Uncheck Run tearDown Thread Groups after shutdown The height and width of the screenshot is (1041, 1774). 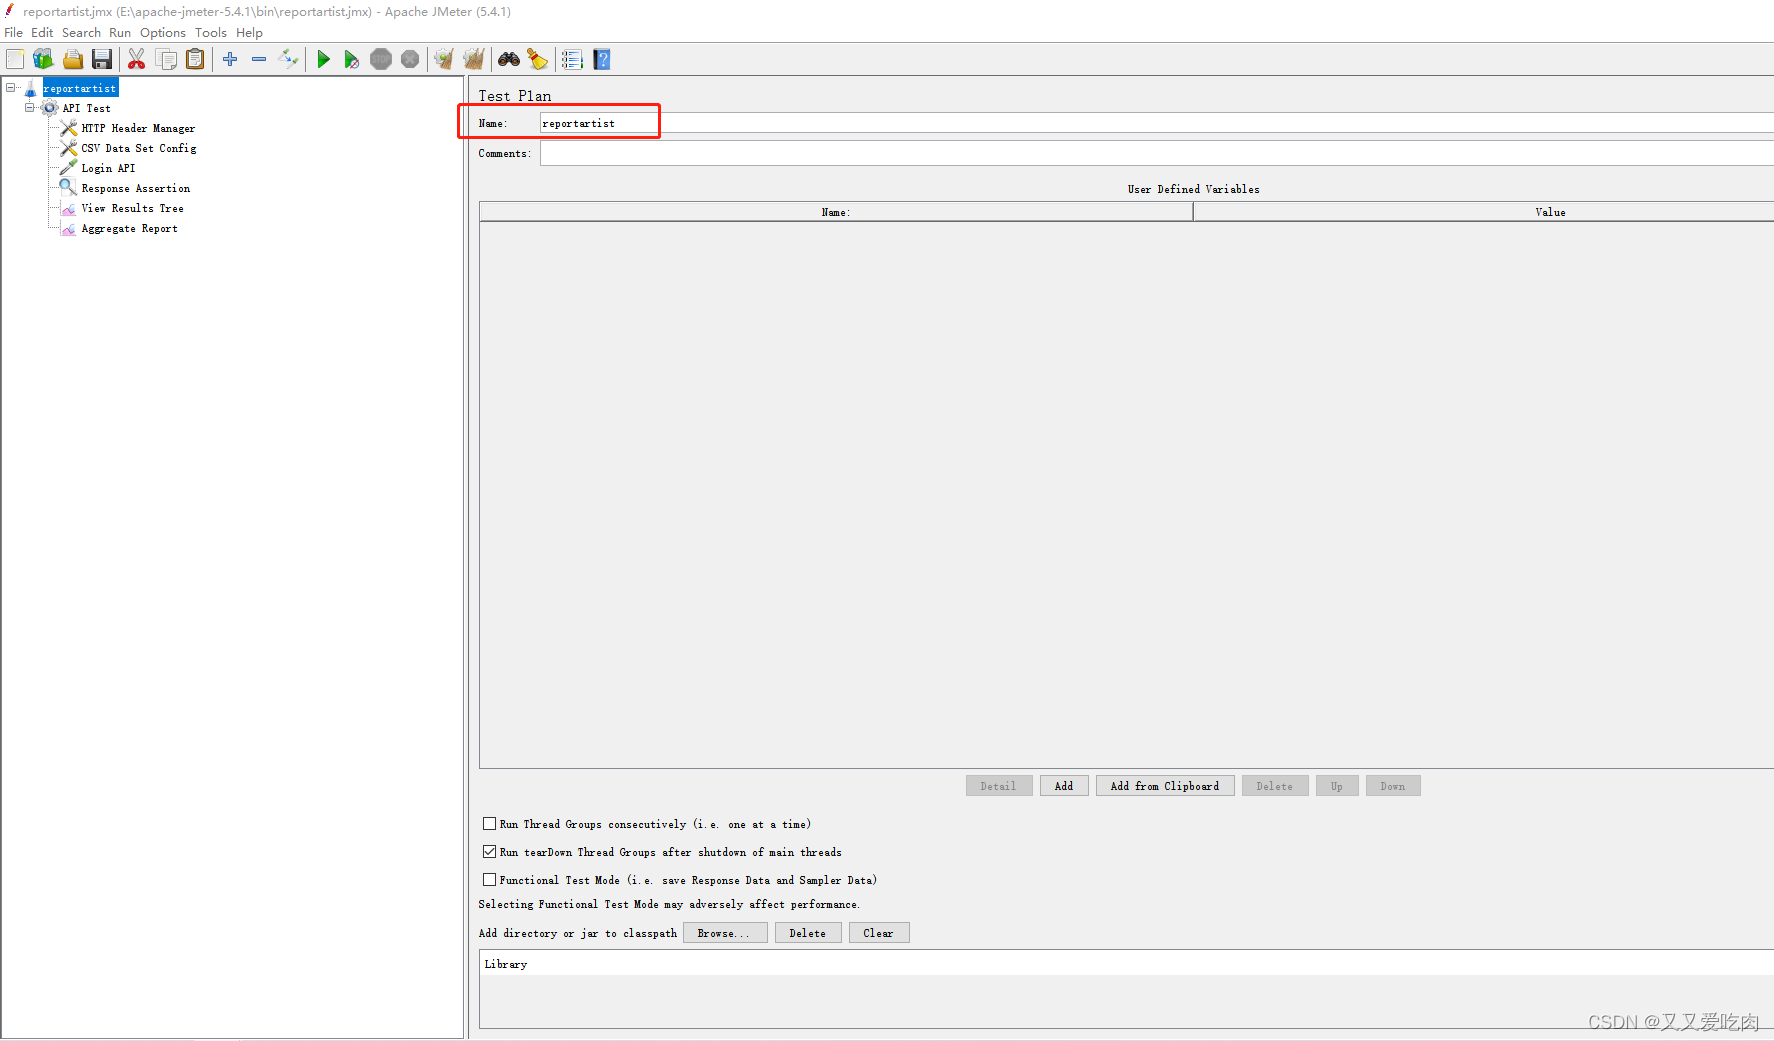click(x=489, y=852)
